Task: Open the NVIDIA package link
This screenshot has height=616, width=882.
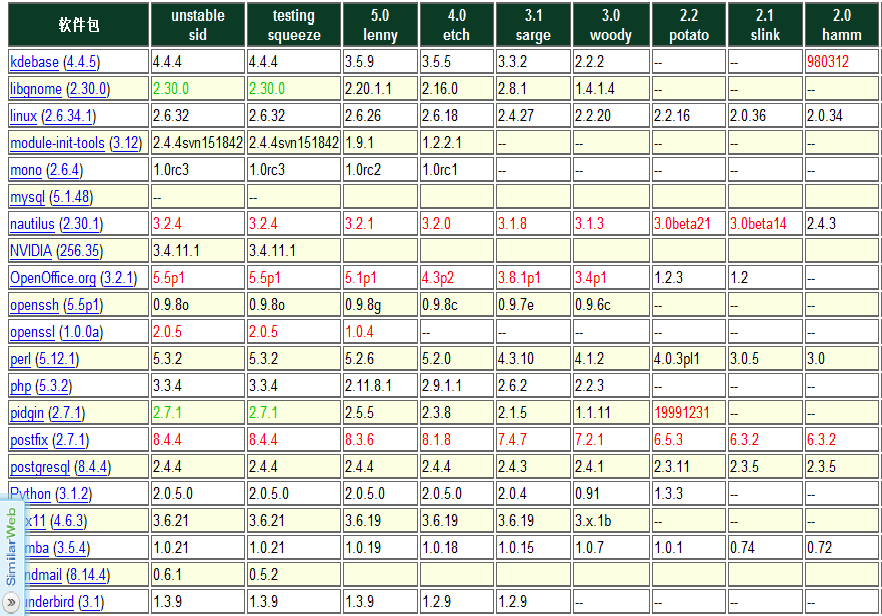Action: point(31,251)
